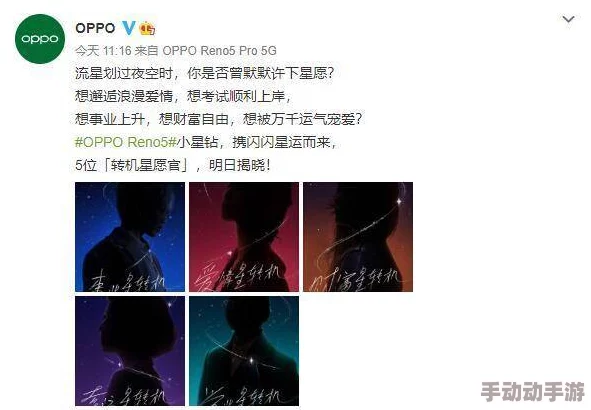Expand the post options chevron at top right

(568, 19)
